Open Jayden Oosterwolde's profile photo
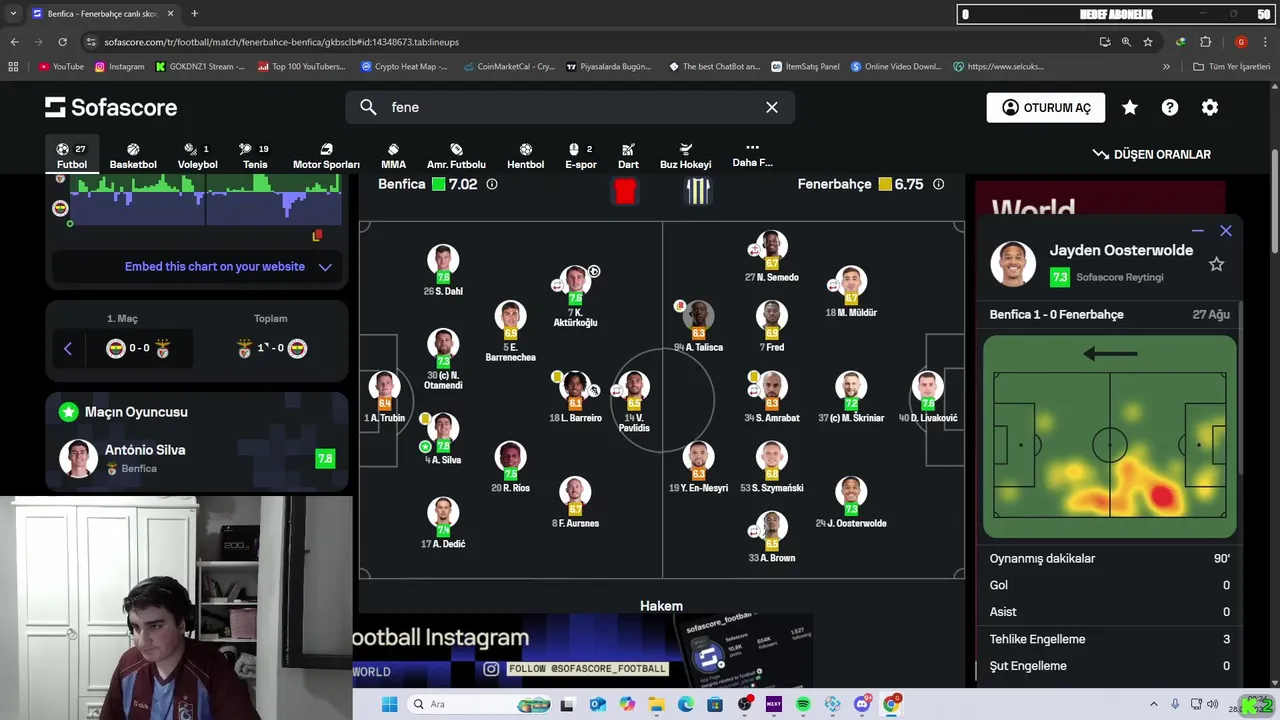1280x720 pixels. tap(1013, 264)
